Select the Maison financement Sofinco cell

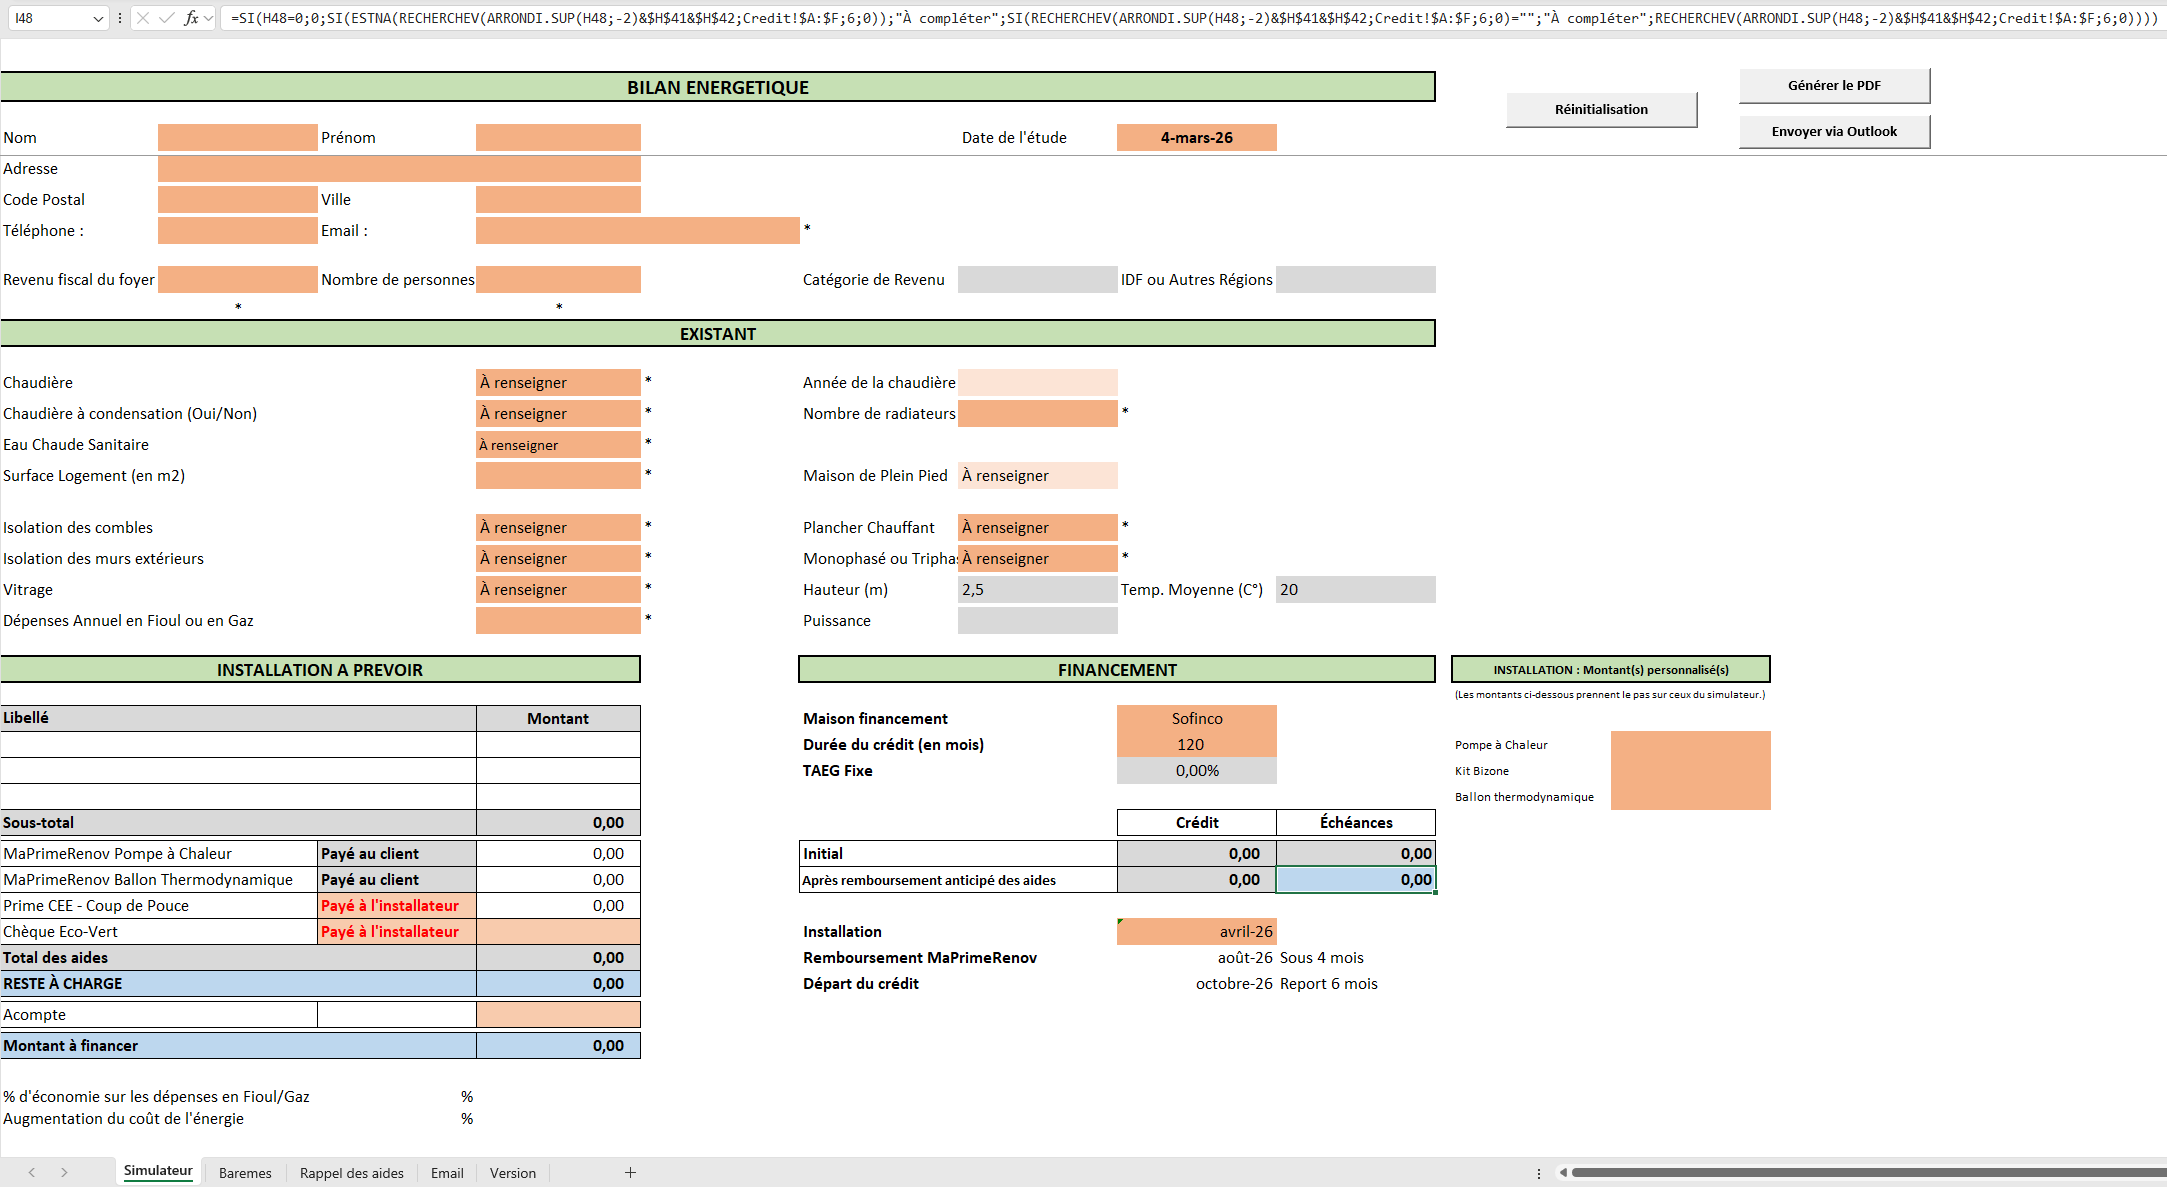point(1196,718)
